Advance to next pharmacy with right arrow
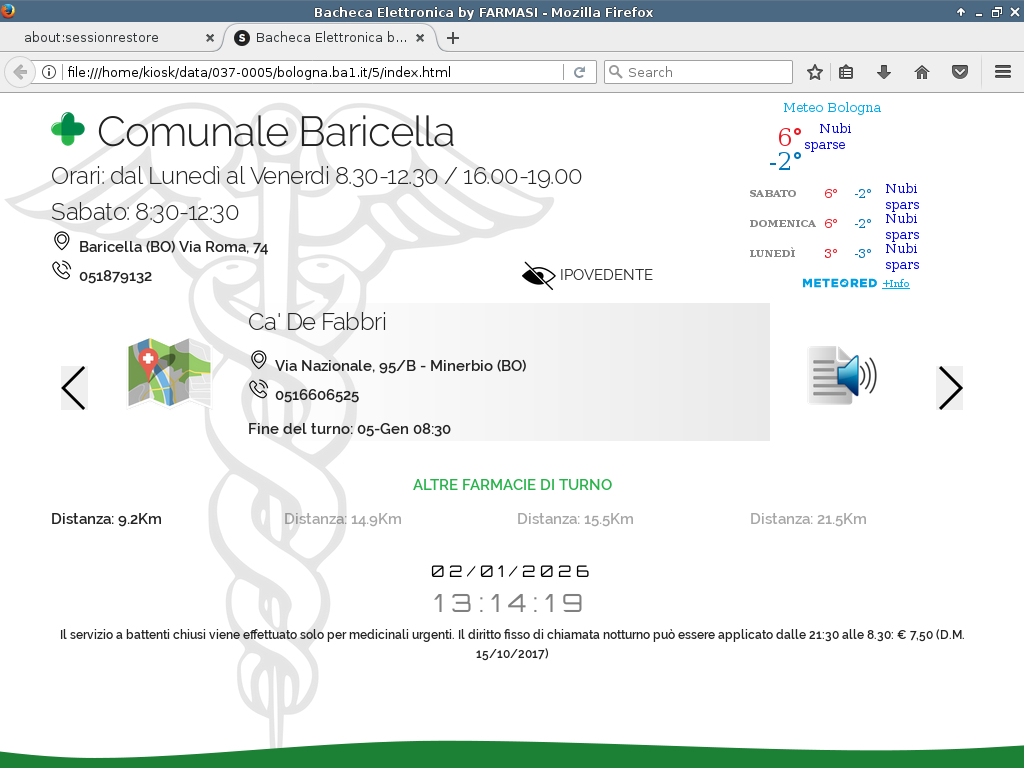The width and height of the screenshot is (1024, 768). (x=949, y=388)
